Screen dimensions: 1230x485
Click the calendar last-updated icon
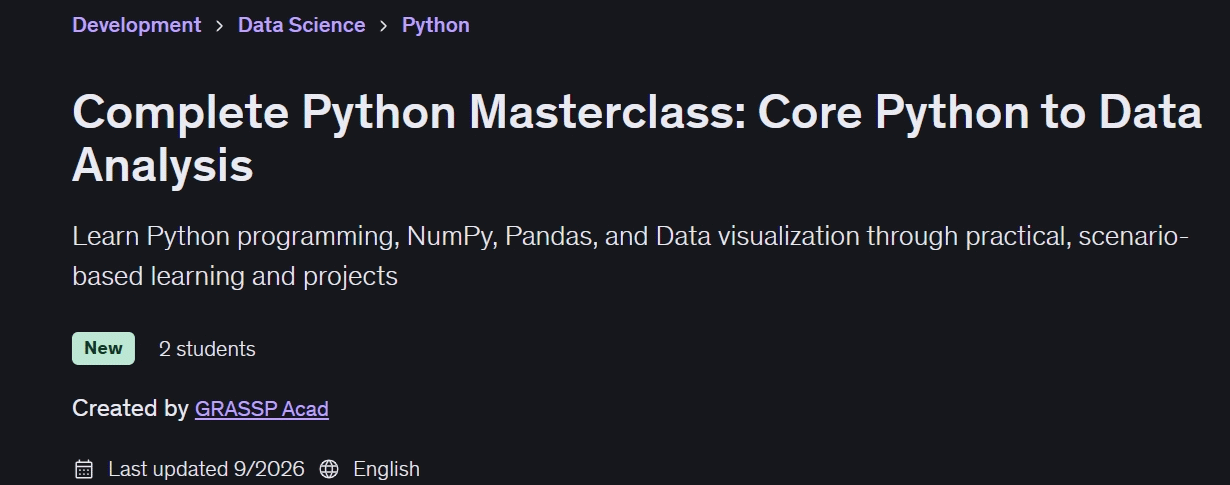(x=84, y=469)
